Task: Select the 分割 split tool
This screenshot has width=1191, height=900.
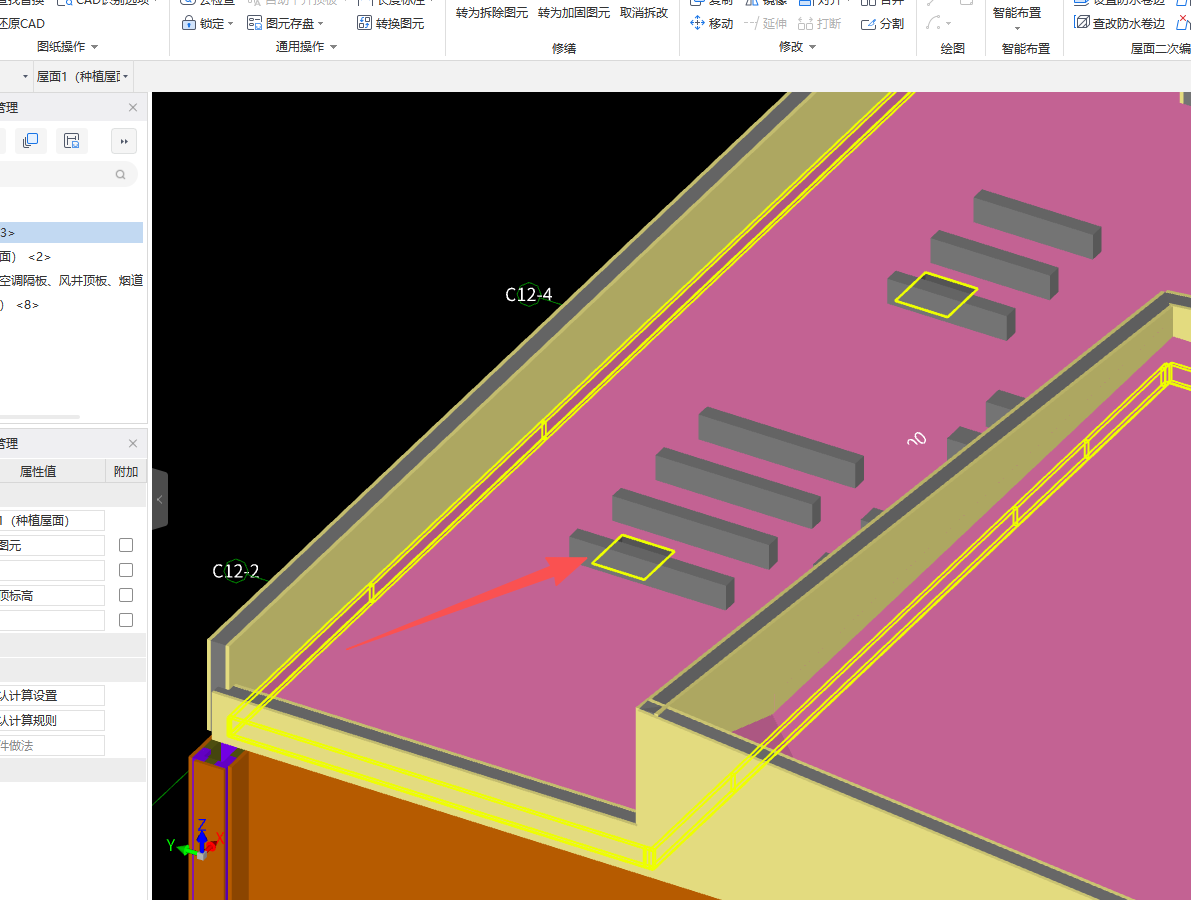Action: point(882,24)
